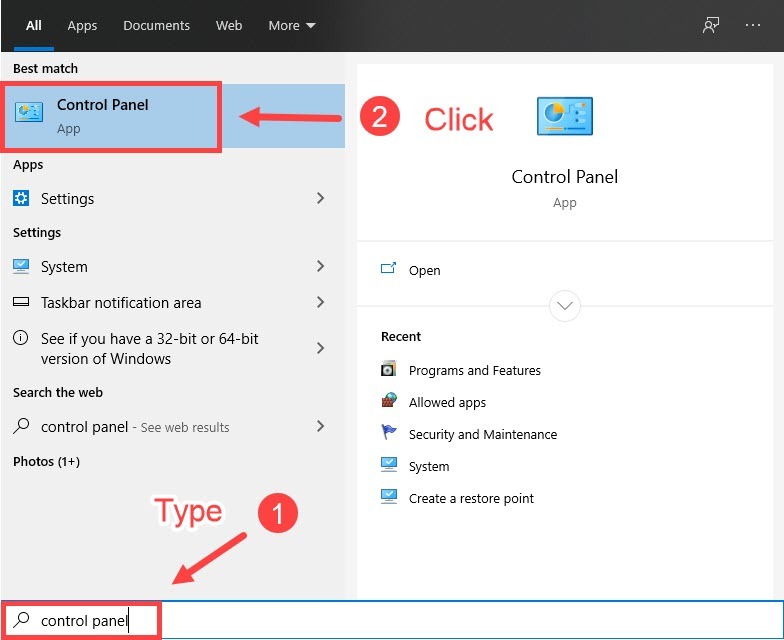Click the Programs and Features icon
784x640 pixels.
coord(388,369)
